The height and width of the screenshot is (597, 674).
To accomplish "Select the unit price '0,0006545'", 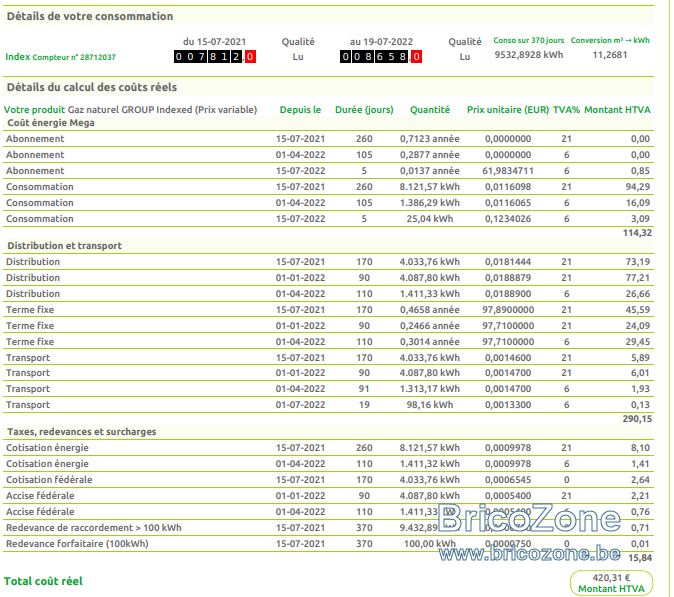I will (x=508, y=480).
